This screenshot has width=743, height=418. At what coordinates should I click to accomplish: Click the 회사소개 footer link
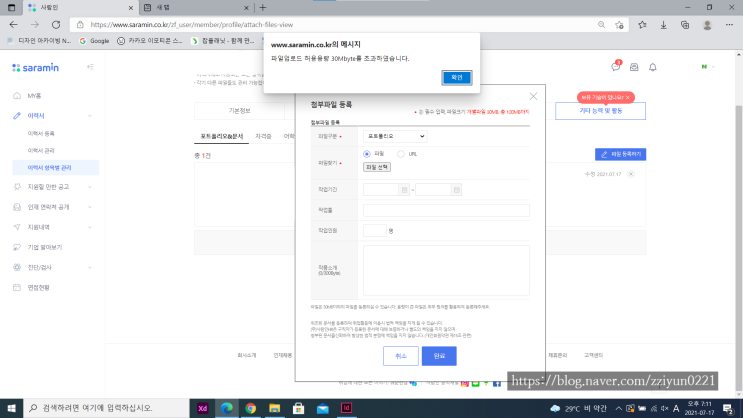246,355
